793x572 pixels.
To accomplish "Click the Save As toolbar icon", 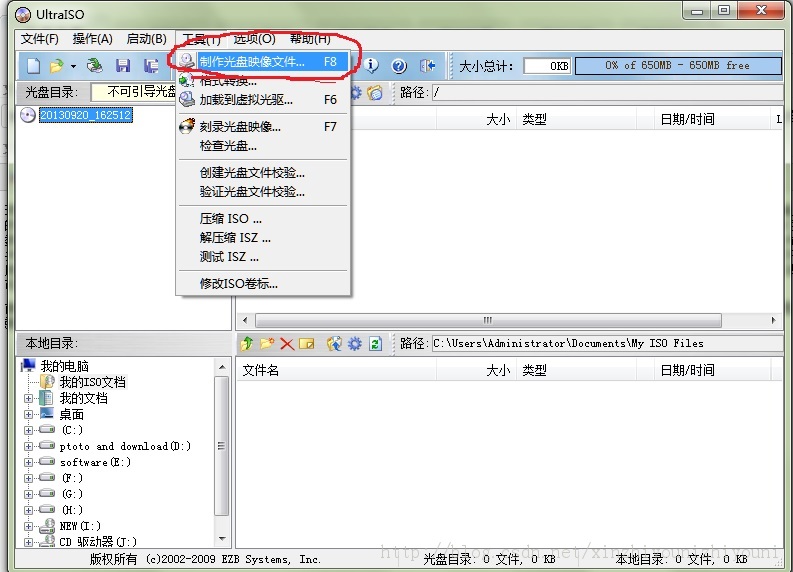I will 151,65.
